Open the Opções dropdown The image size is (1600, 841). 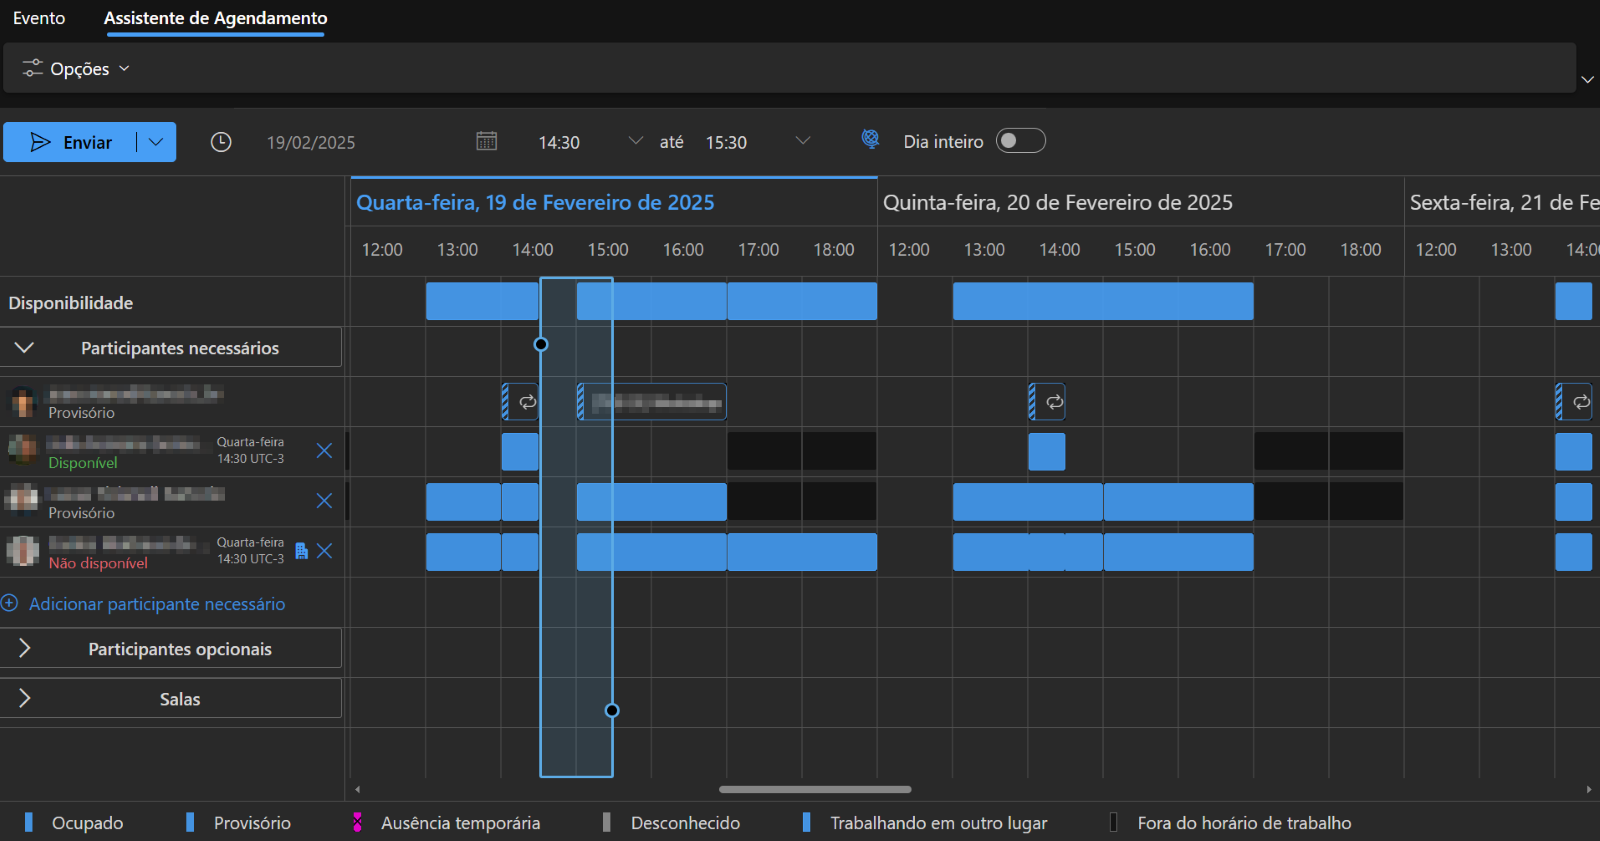click(76, 69)
